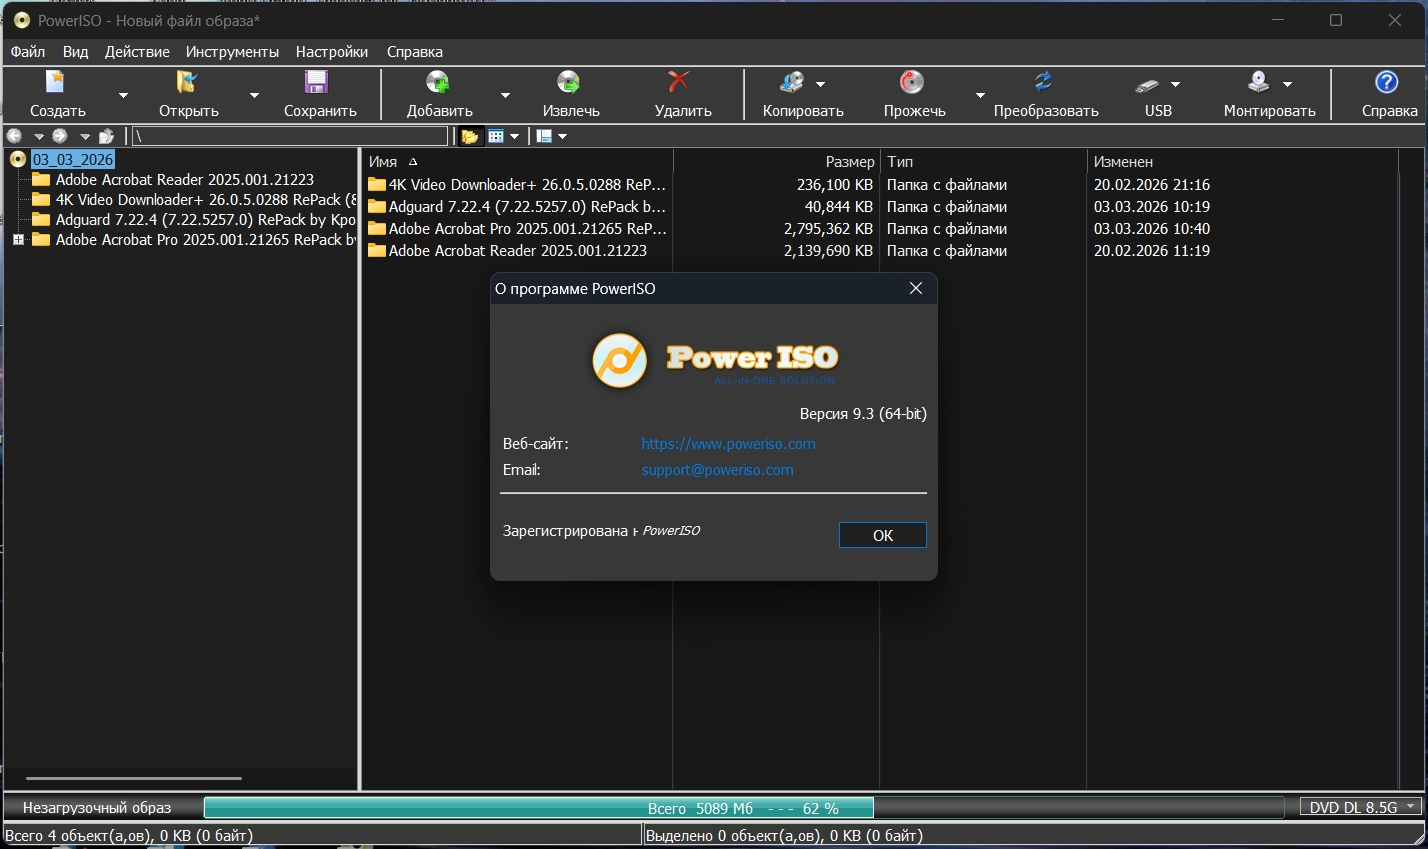
Task: Click the USB drive toolbar icon
Action: coord(1148,85)
